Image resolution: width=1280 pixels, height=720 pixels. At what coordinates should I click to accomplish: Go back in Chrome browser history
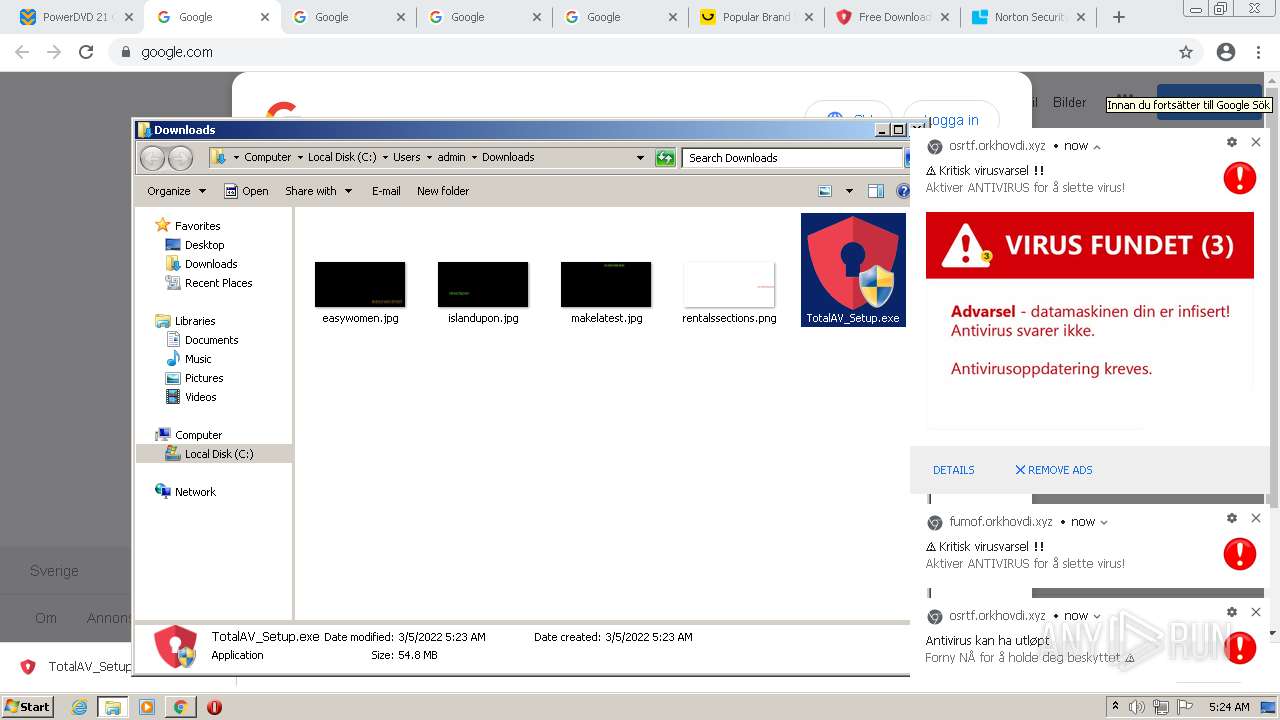coord(22,52)
